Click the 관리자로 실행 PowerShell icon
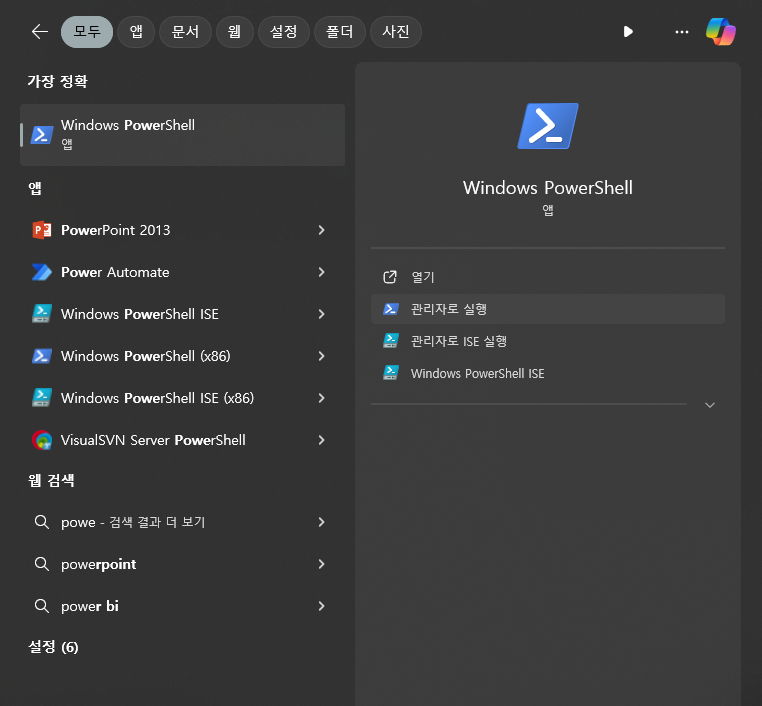The width and height of the screenshot is (762, 706). tap(391, 309)
